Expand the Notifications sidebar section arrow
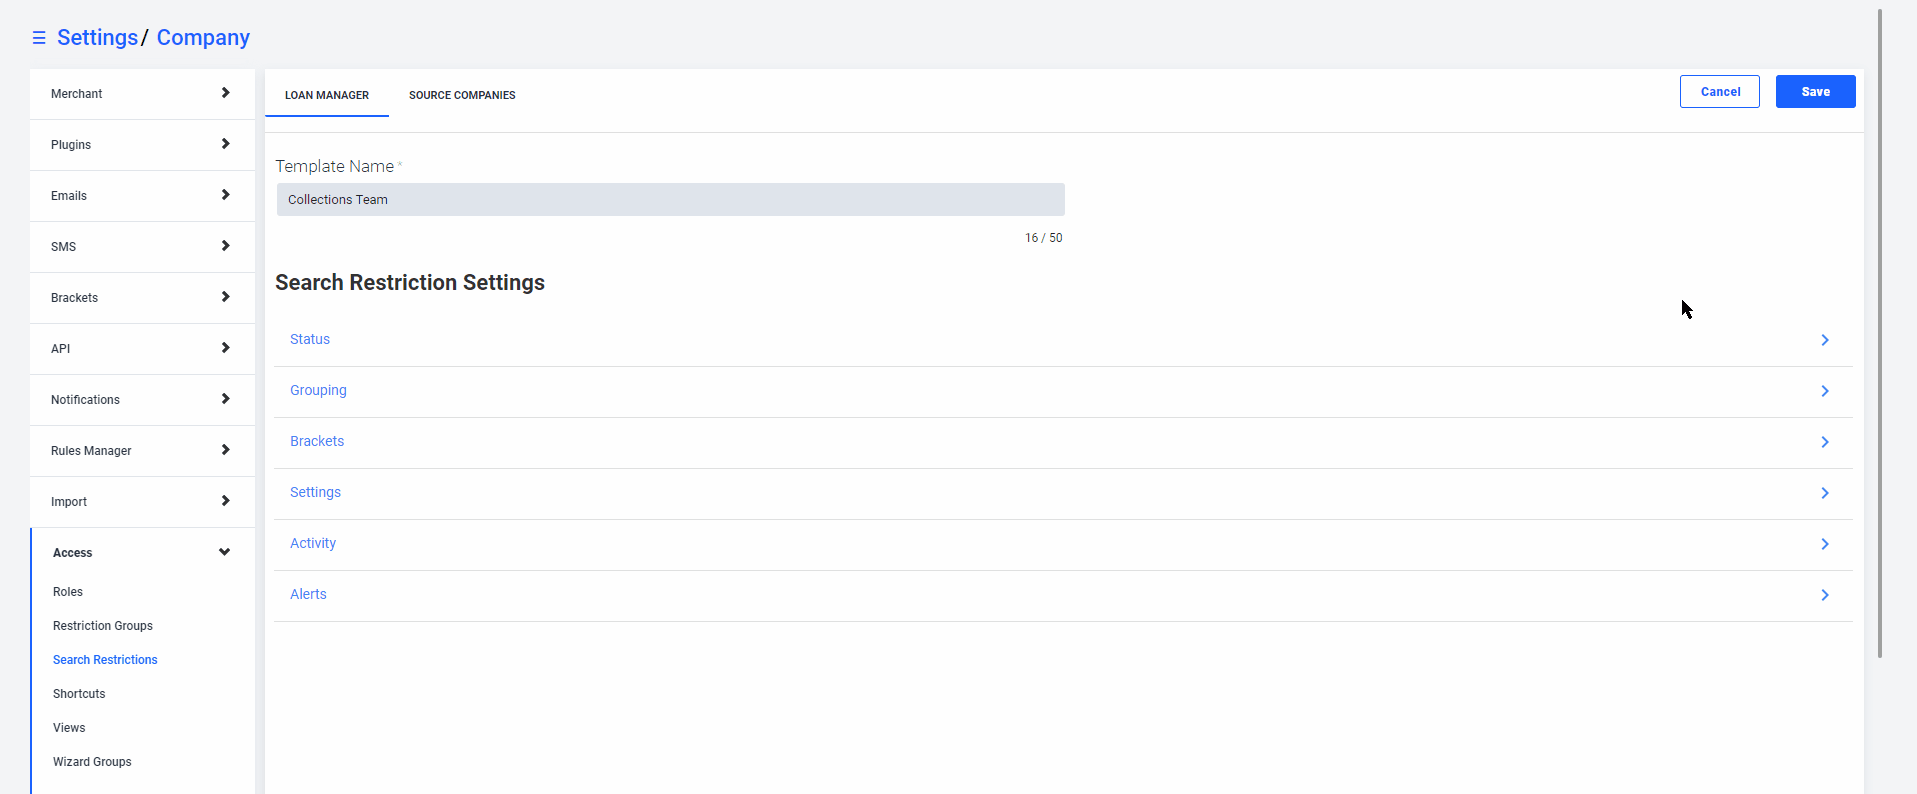This screenshot has width=1917, height=794. click(225, 399)
